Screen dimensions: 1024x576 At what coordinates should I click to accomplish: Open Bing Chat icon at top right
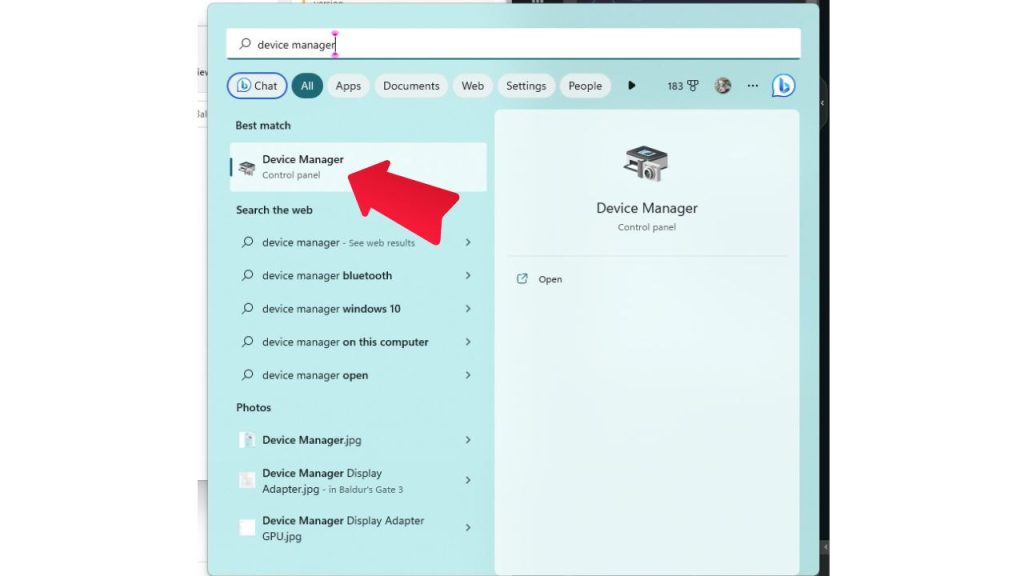click(x=783, y=86)
